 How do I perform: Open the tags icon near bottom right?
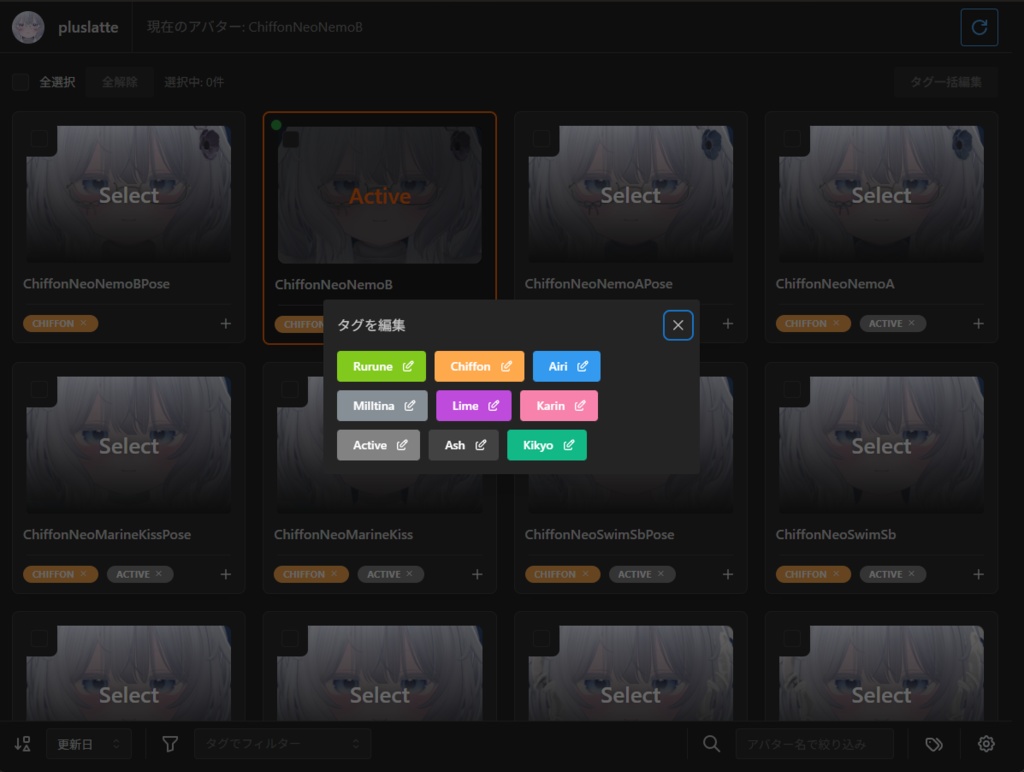pyautogui.click(x=934, y=744)
